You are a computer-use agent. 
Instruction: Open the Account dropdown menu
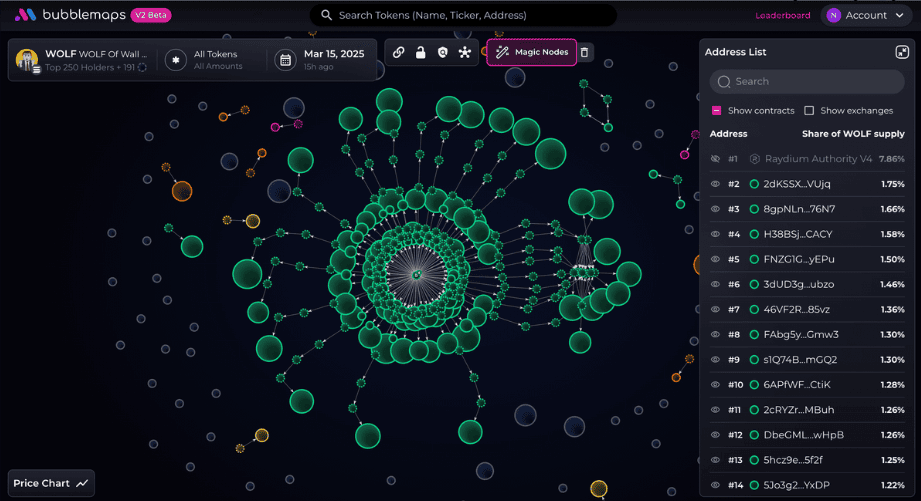[x=864, y=15]
